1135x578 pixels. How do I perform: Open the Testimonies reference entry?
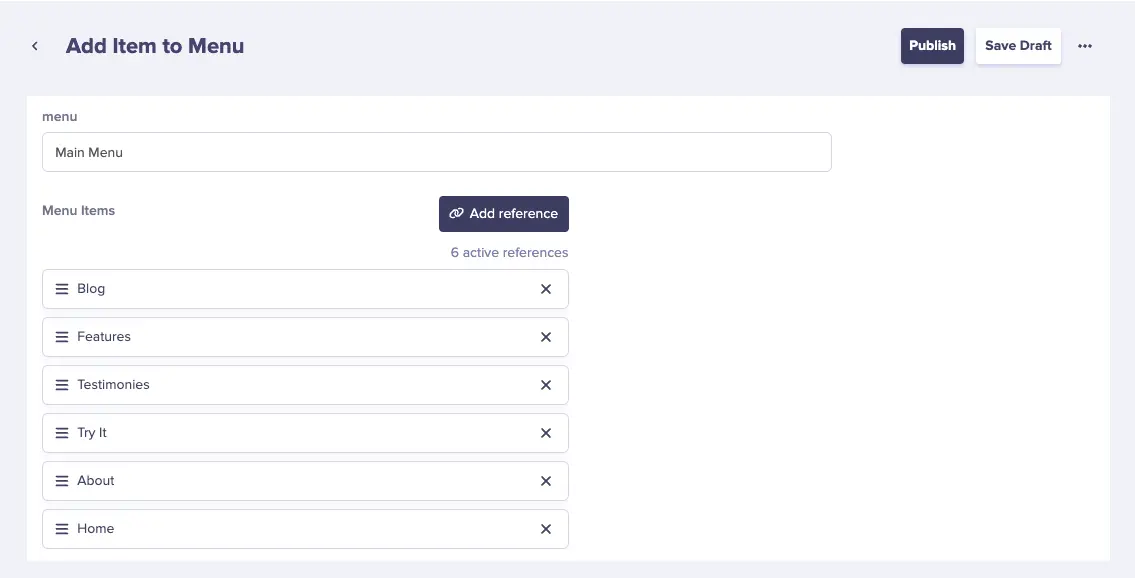pyautogui.click(x=113, y=385)
